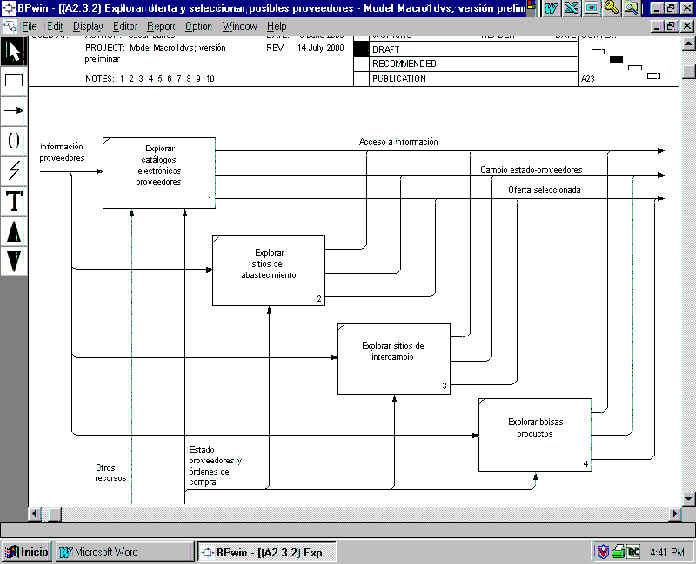Screen dimensions: 696x564
Task: Click the RECOMMENDED status row
Action: [466, 64]
